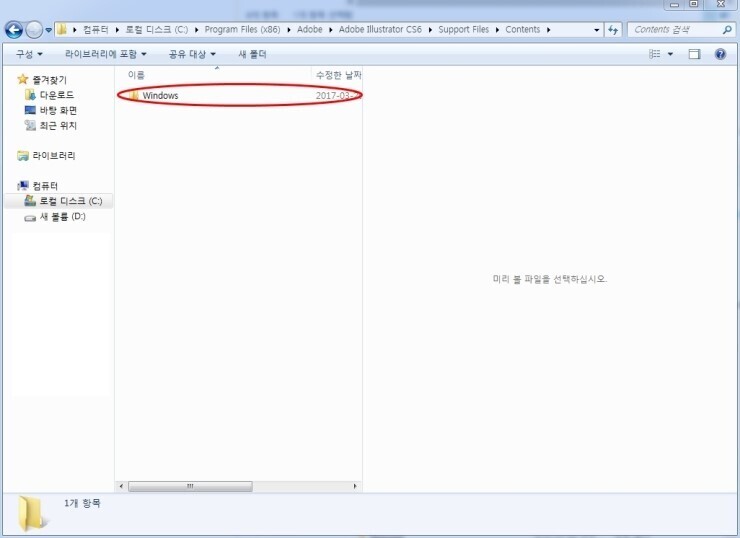Open help with question mark icon
740x538 pixels.
[720, 54]
